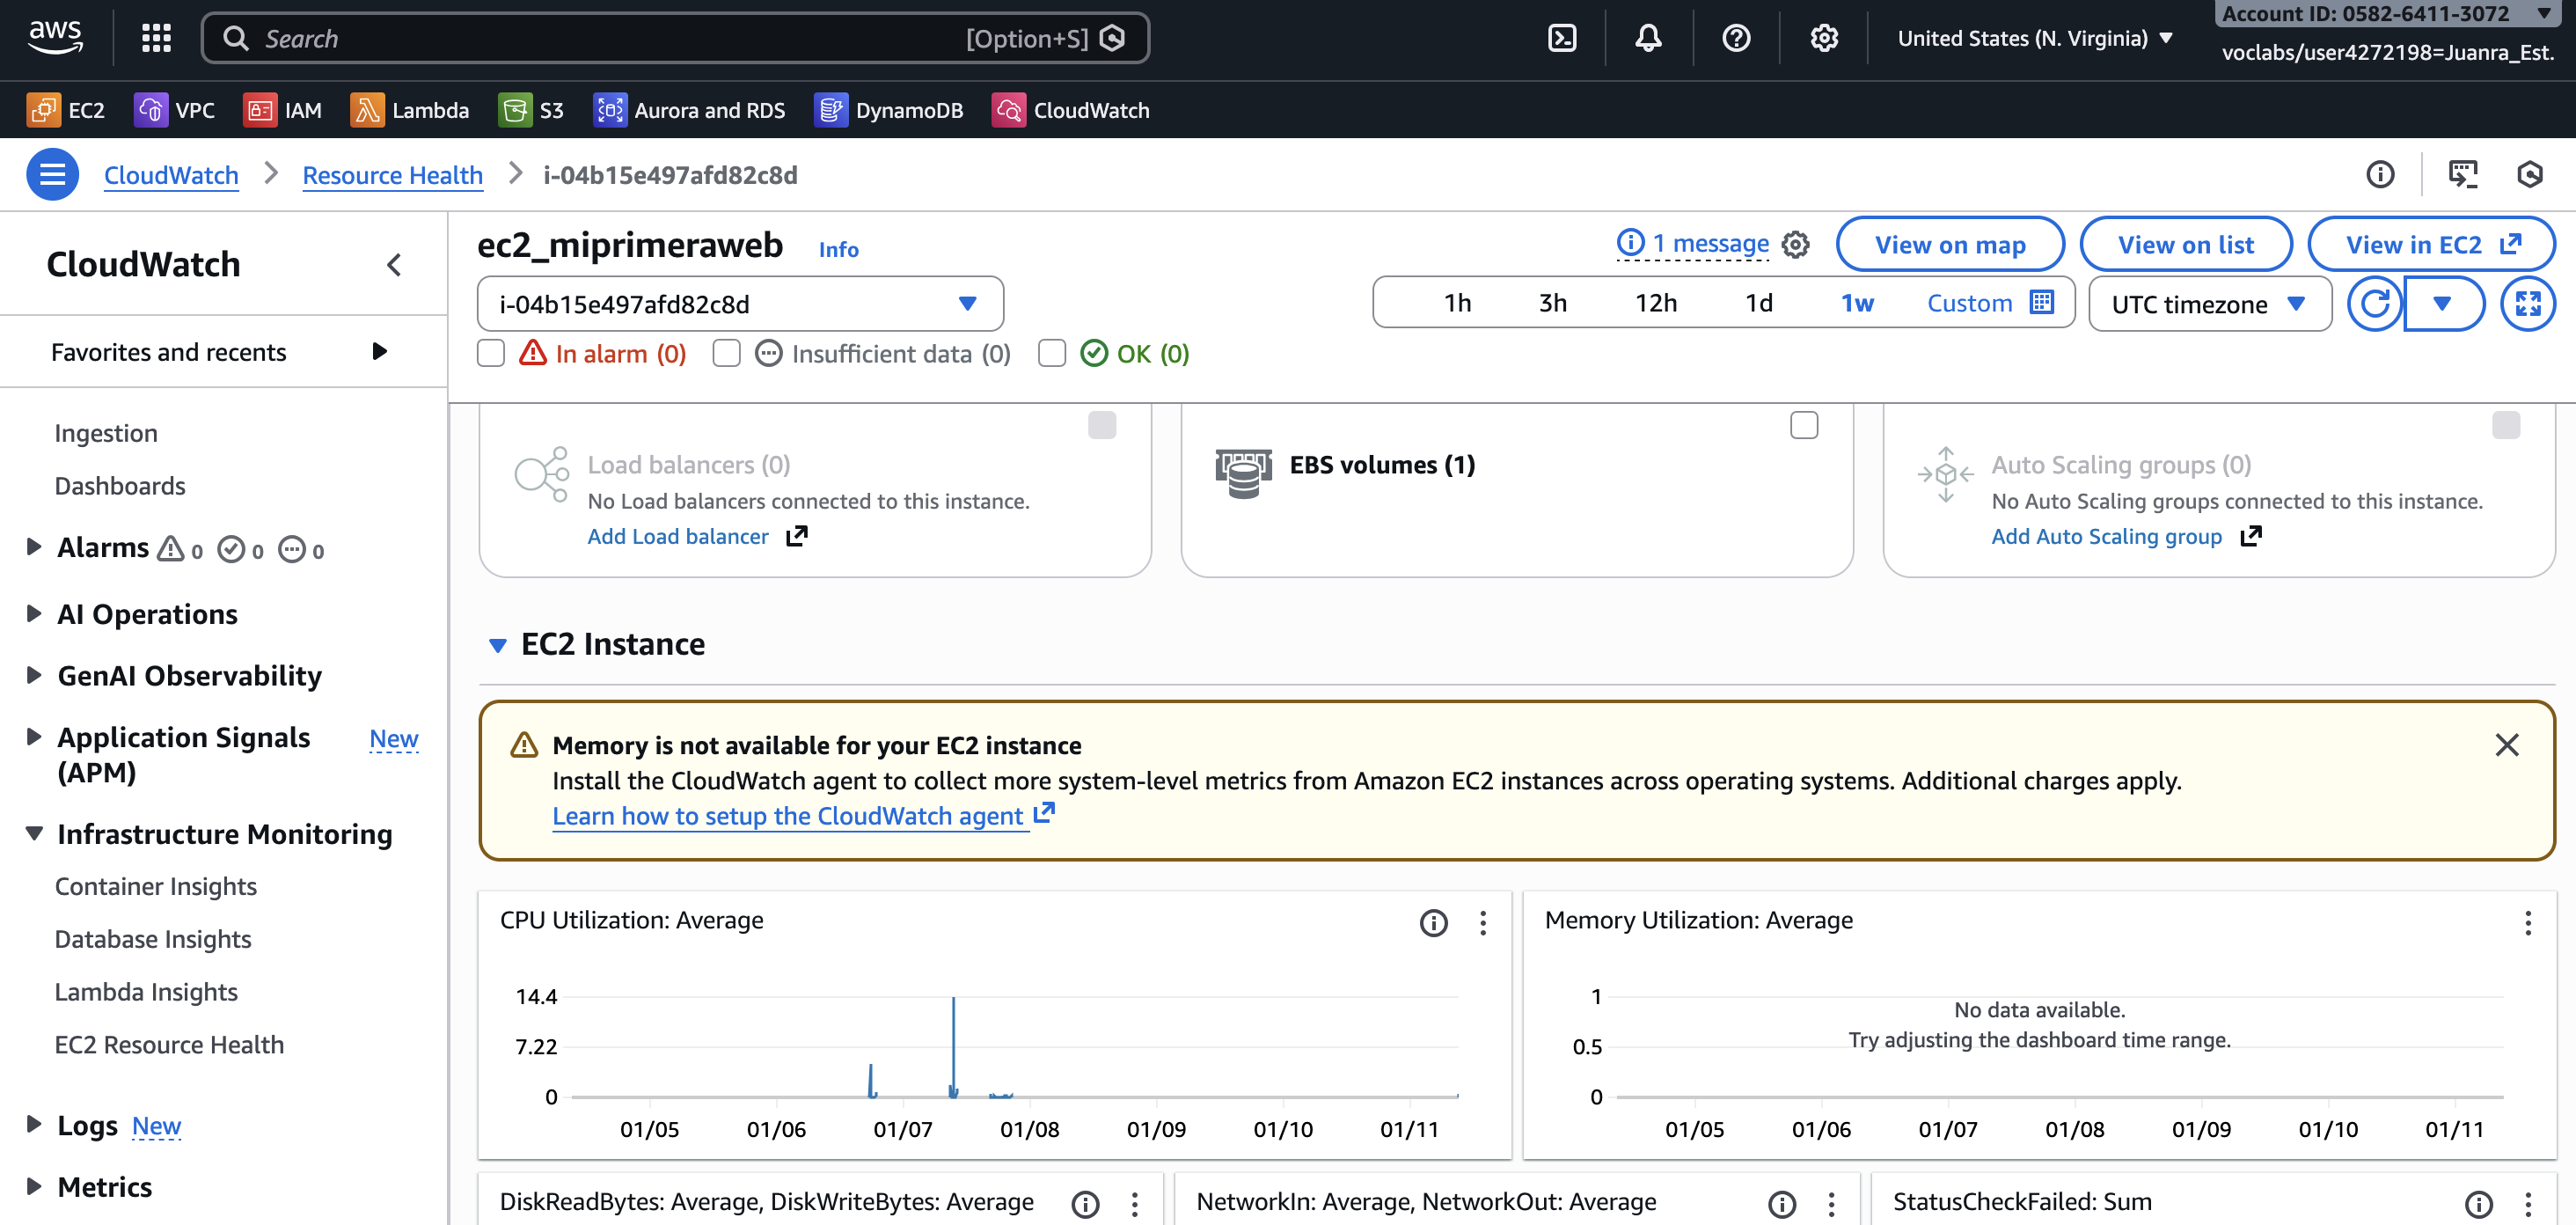Enter full screen dashboard mode
Screen dimensions: 2576x1225
(2527, 303)
